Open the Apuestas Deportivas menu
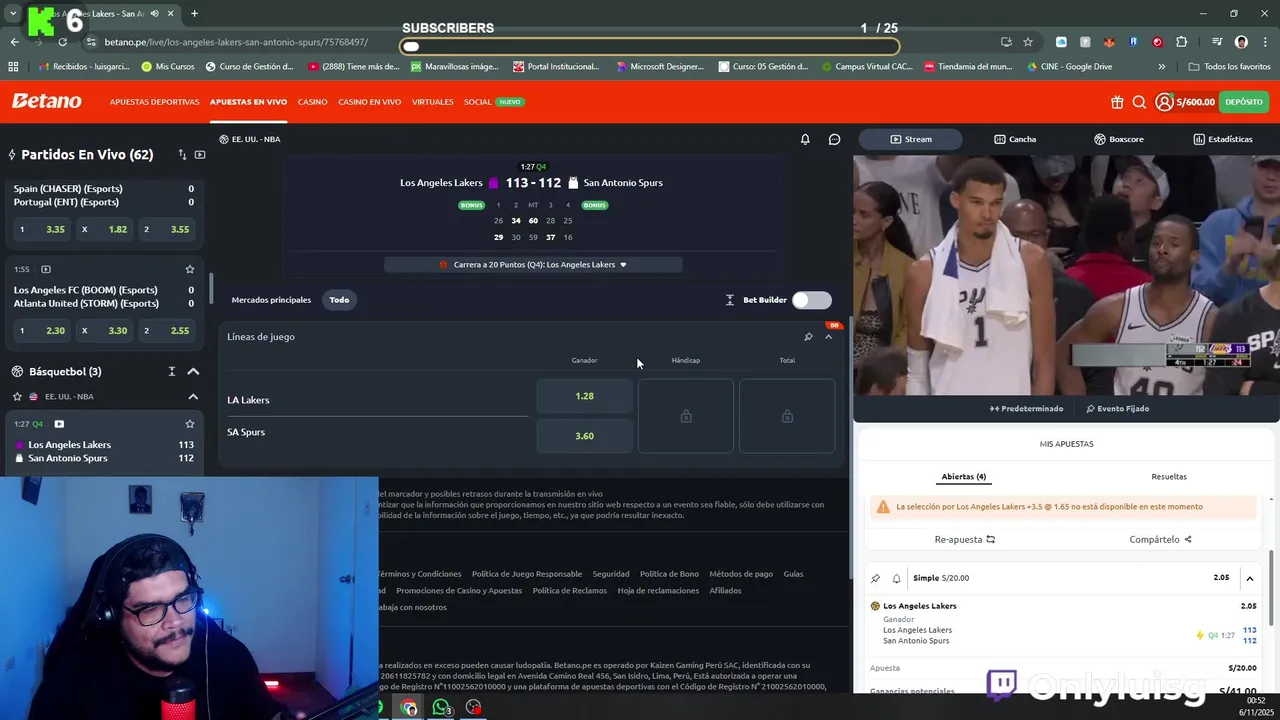This screenshot has width=1280, height=720. [154, 102]
